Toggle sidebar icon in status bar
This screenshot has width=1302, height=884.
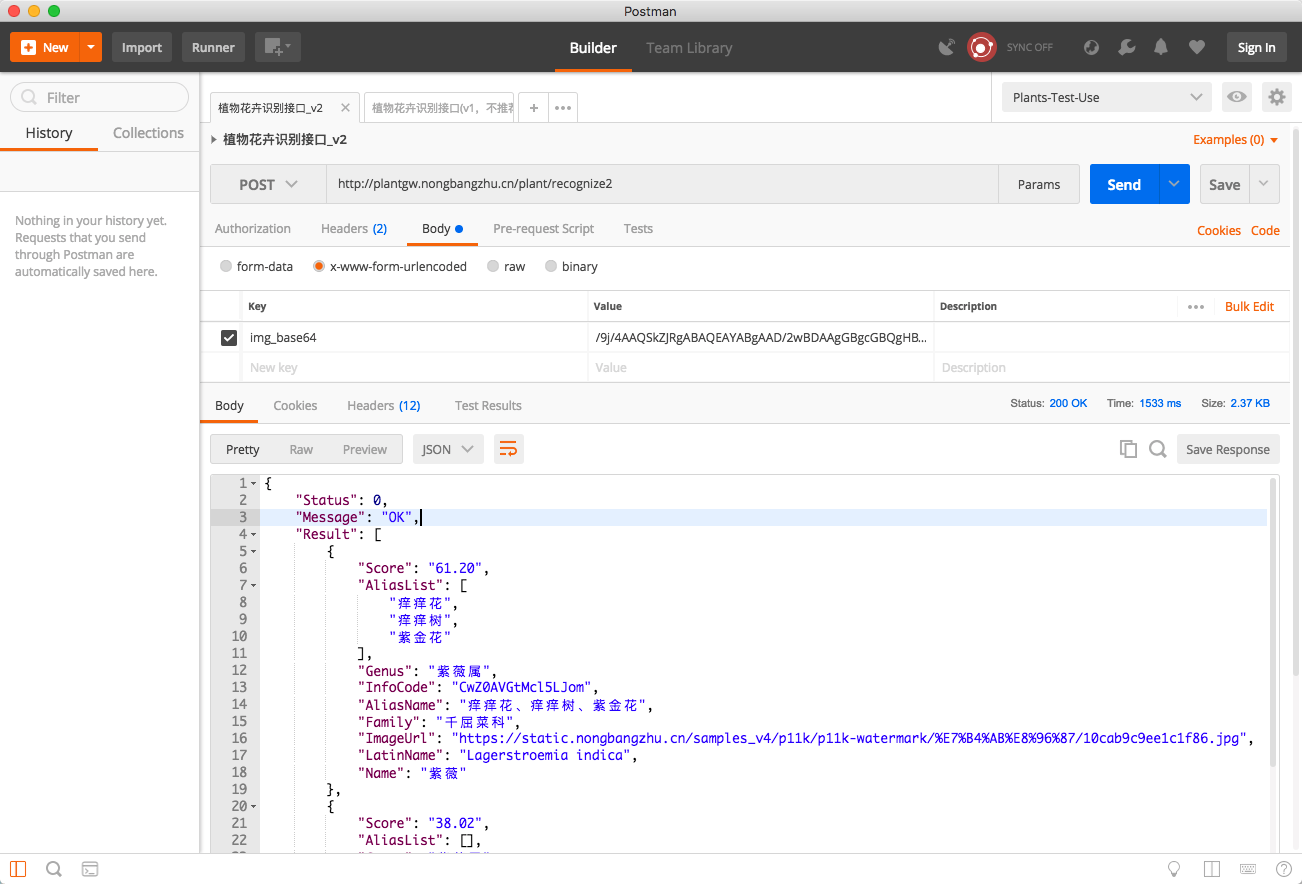(x=18, y=869)
